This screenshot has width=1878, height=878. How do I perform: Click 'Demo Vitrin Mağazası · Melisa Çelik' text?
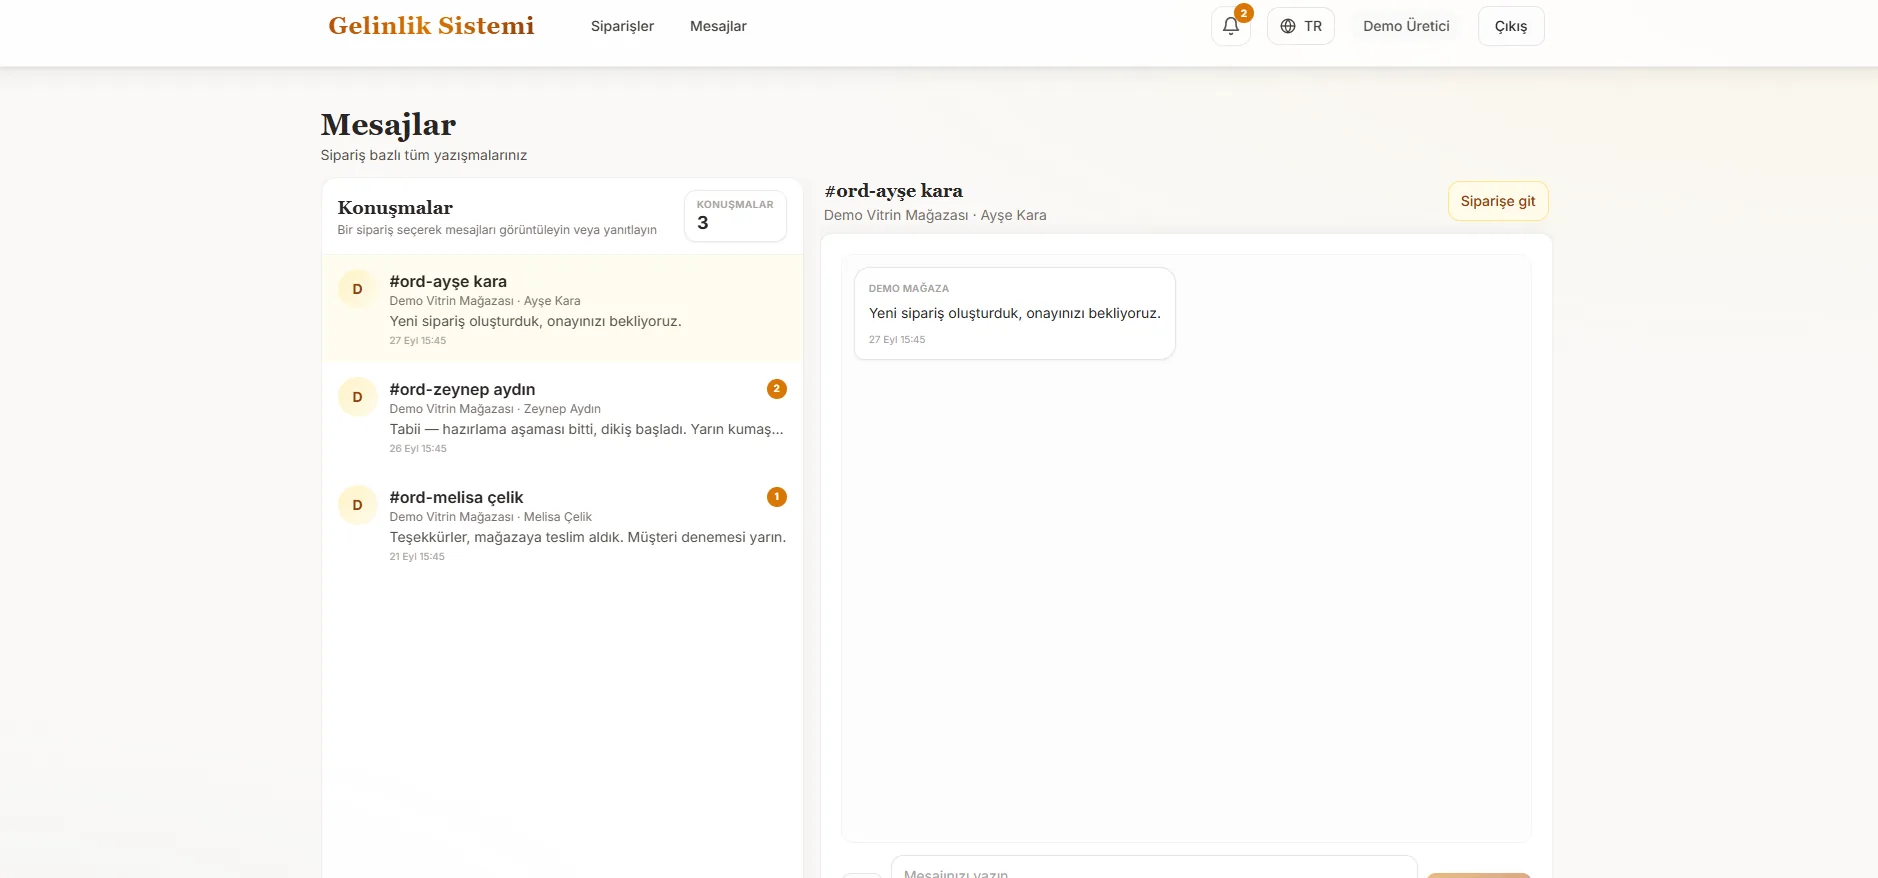(490, 517)
